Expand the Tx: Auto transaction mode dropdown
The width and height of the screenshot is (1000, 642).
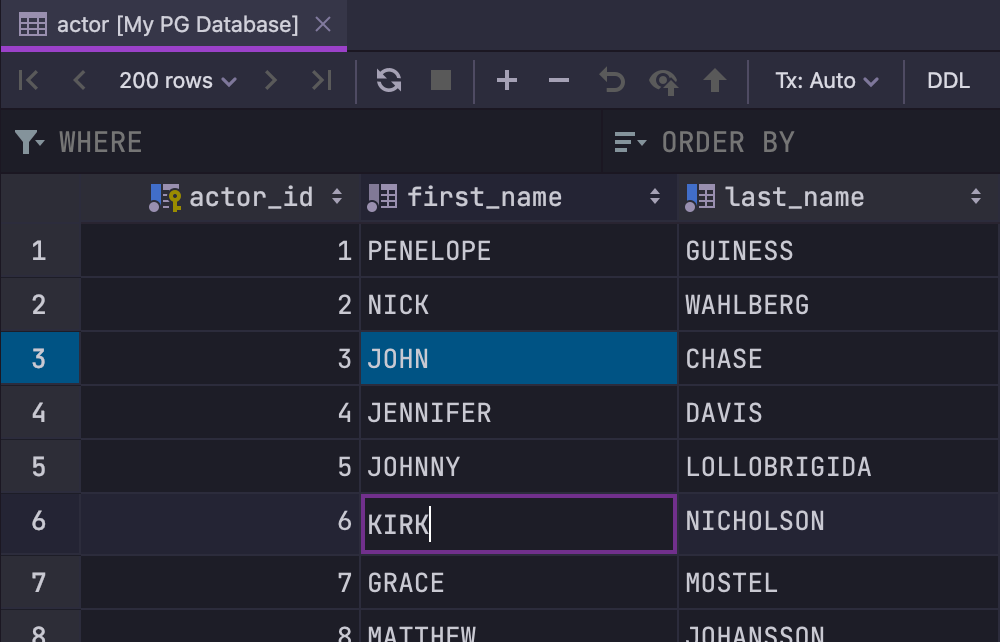click(x=826, y=81)
